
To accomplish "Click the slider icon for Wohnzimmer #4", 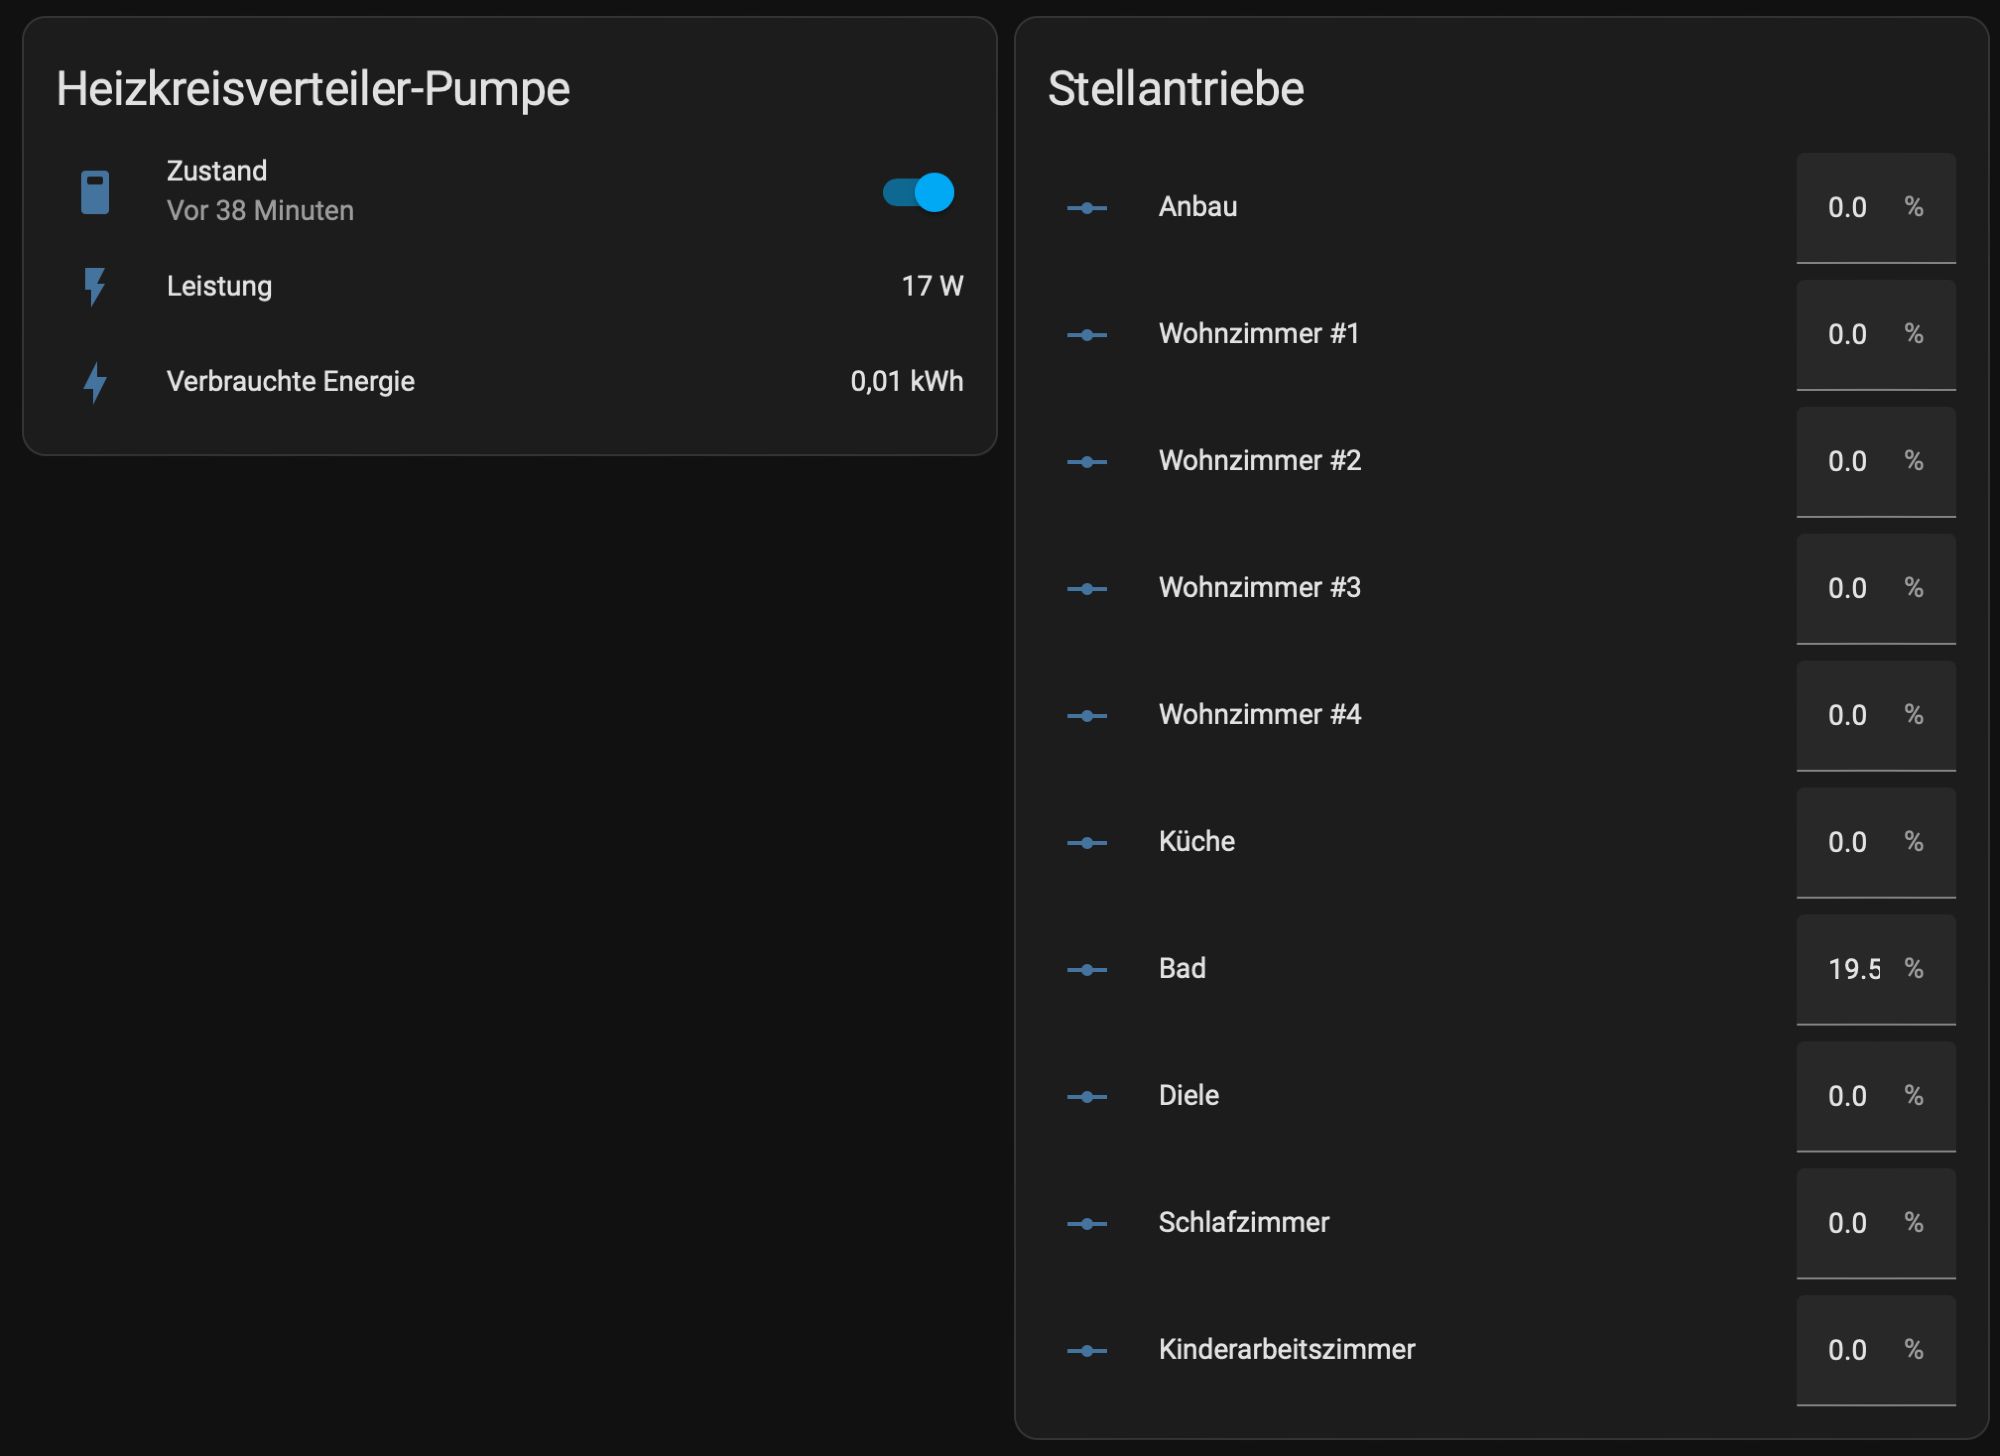I will [x=1087, y=716].
